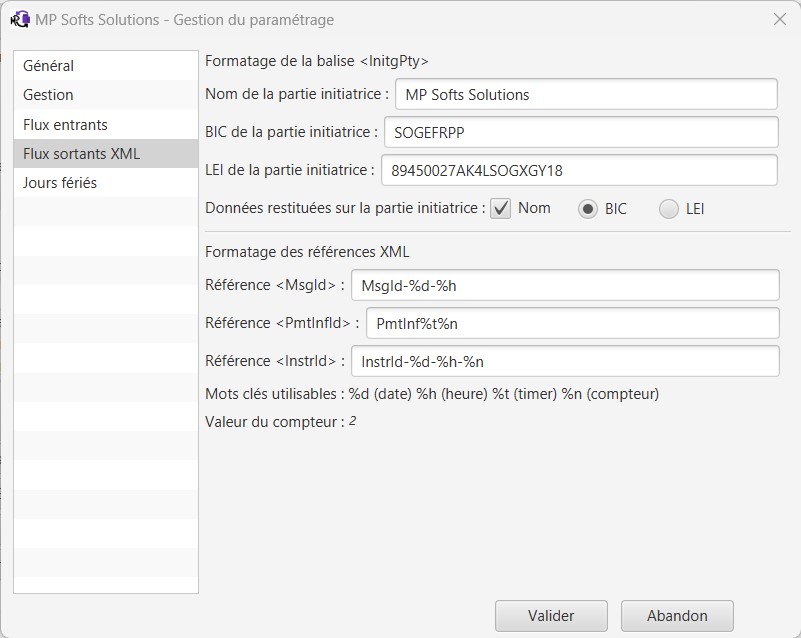801x638 pixels.
Task: Toggle the Nom checkbox
Action: tap(500, 208)
